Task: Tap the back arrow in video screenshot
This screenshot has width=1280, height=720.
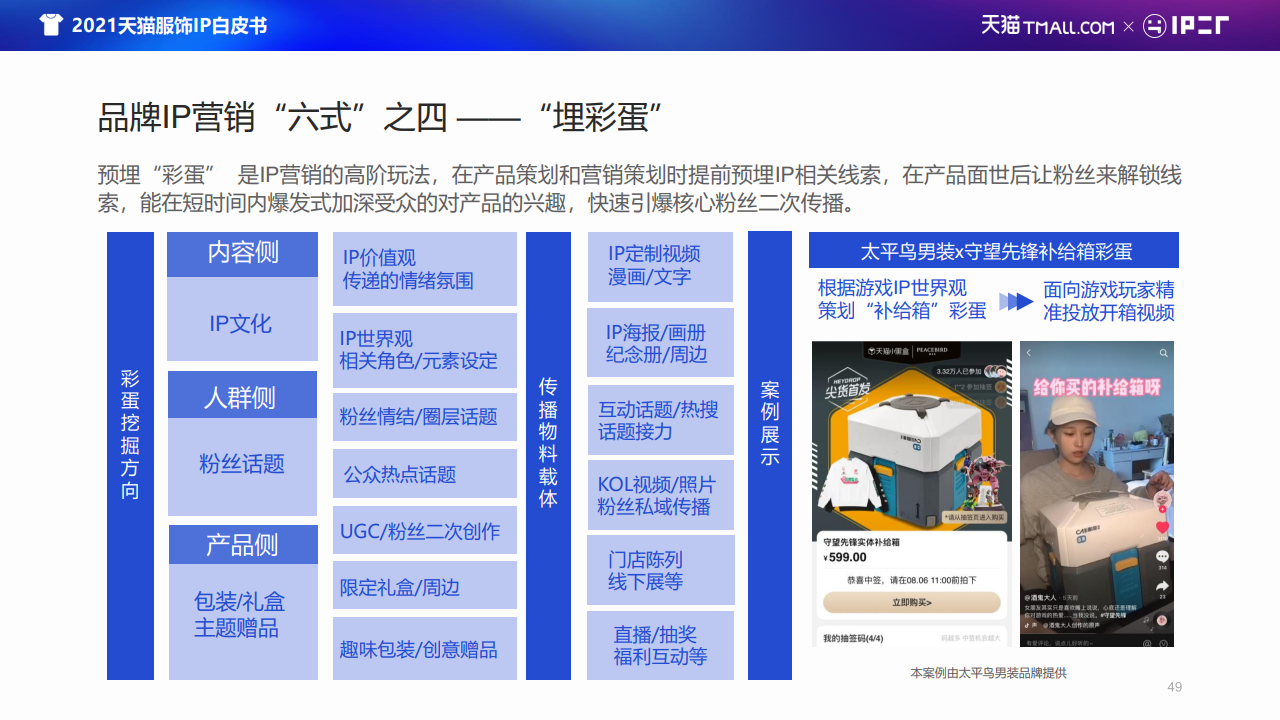Action: click(1028, 353)
